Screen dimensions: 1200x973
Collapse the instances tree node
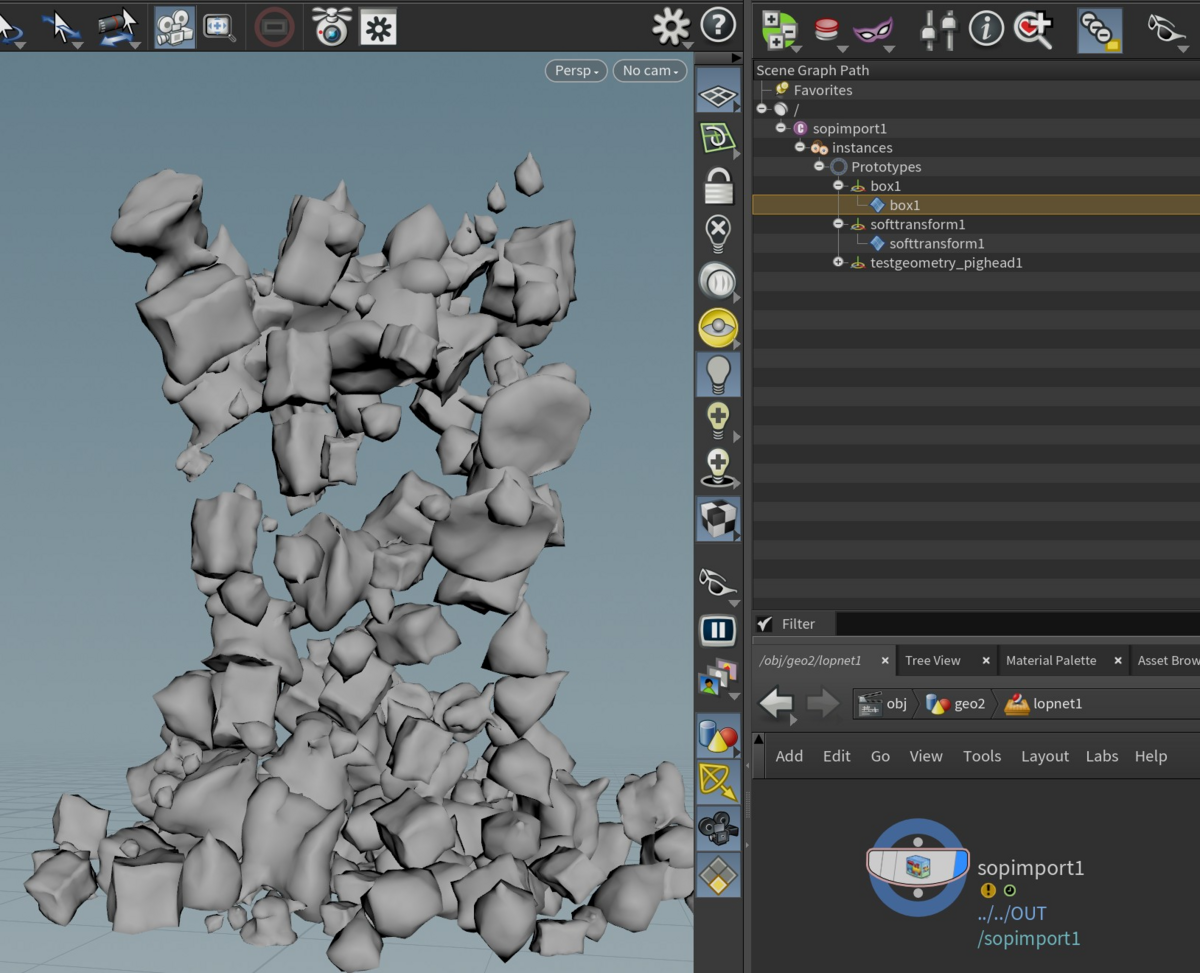[x=800, y=147]
